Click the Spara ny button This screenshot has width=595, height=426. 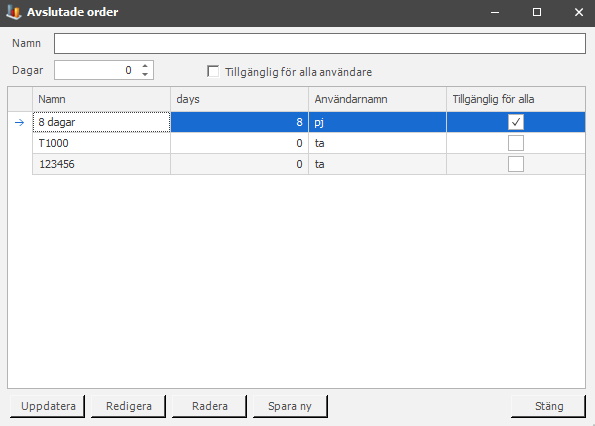290,406
